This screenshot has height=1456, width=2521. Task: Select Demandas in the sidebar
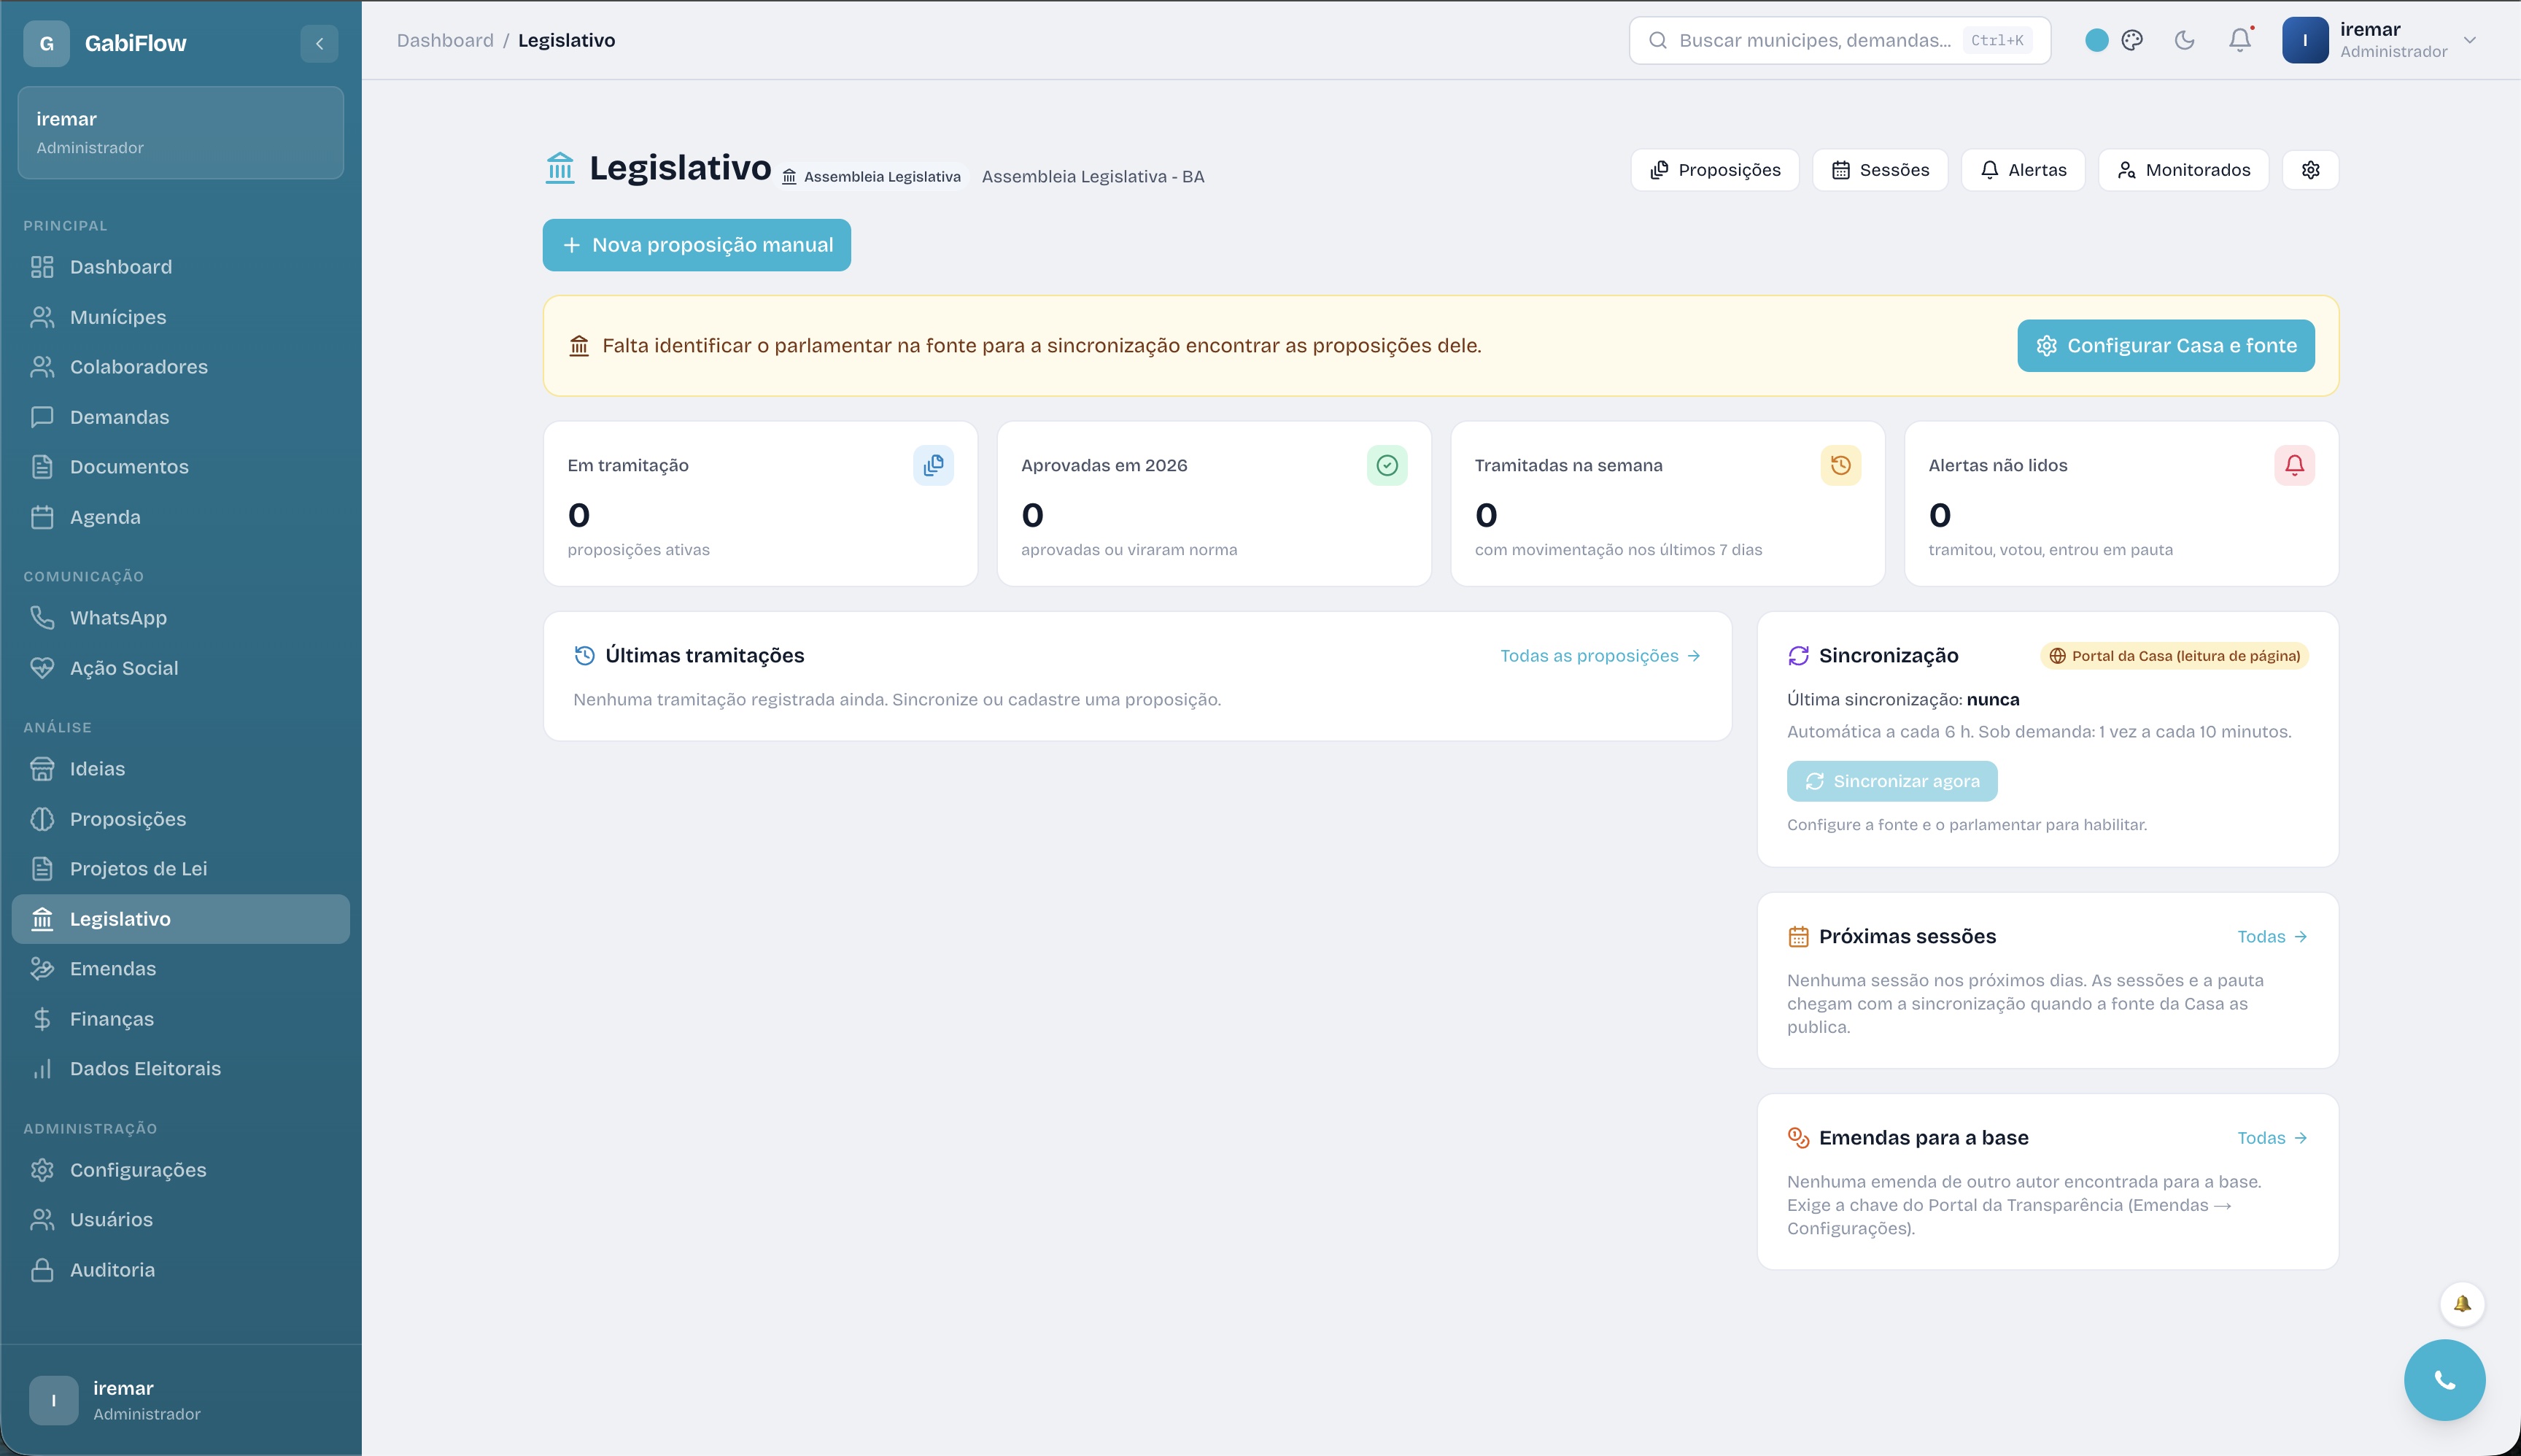click(x=181, y=417)
